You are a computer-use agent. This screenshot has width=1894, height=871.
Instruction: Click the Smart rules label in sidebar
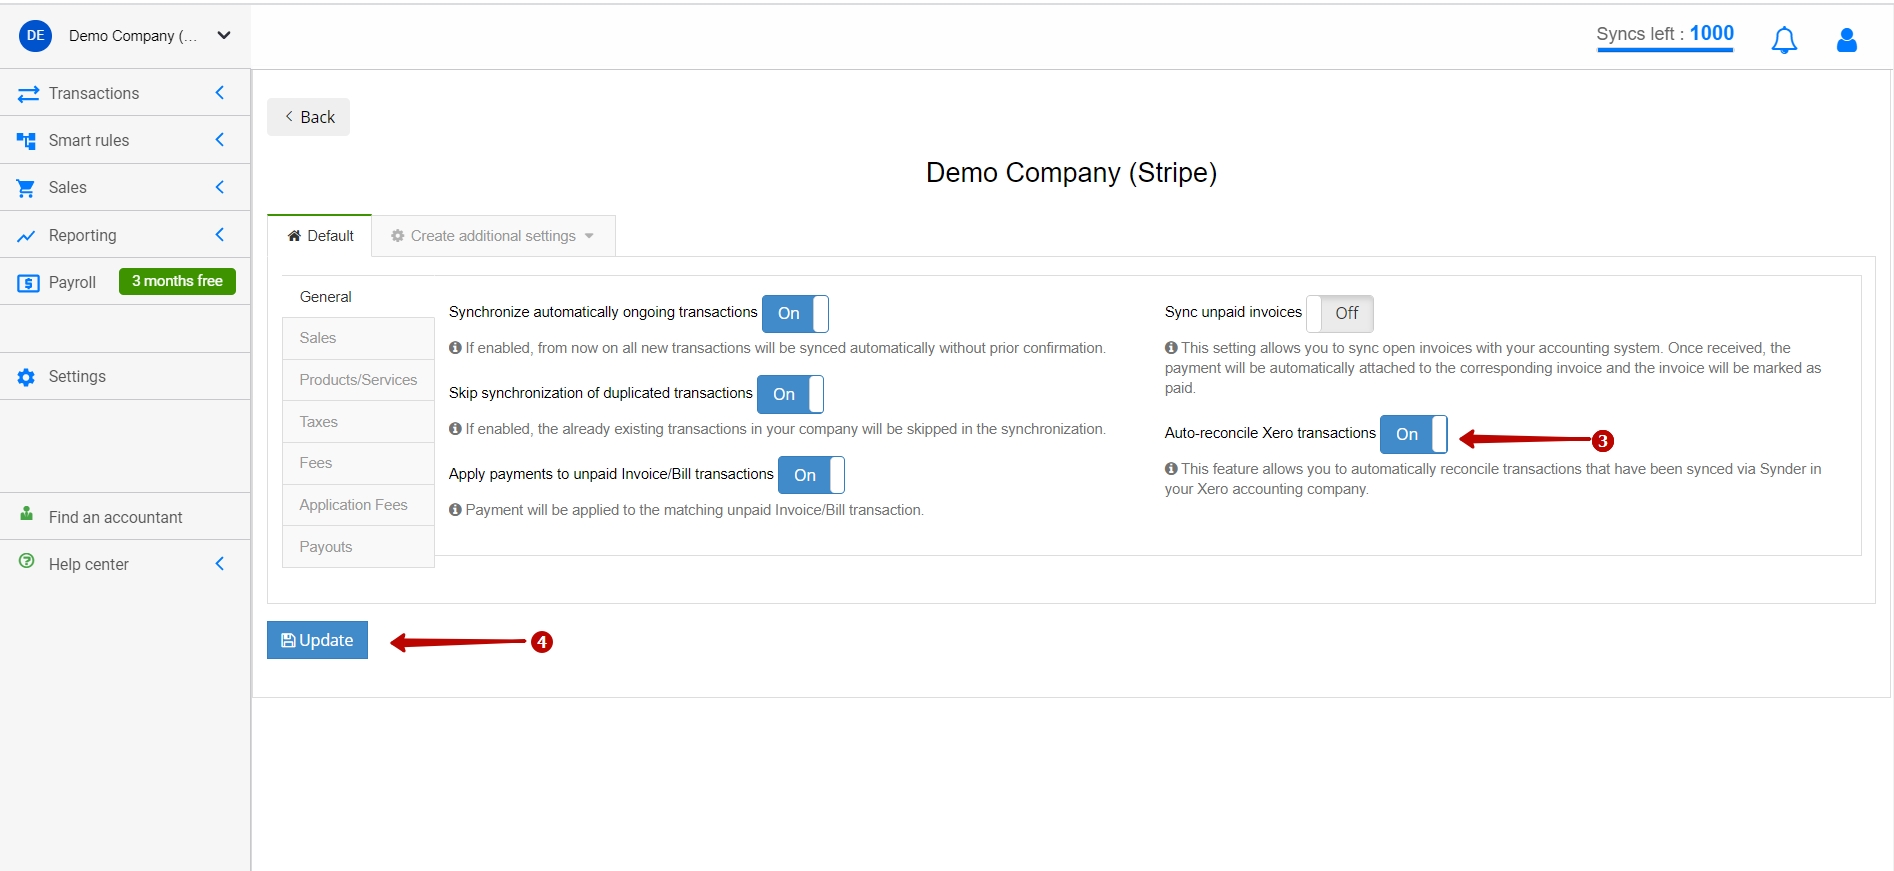89,141
